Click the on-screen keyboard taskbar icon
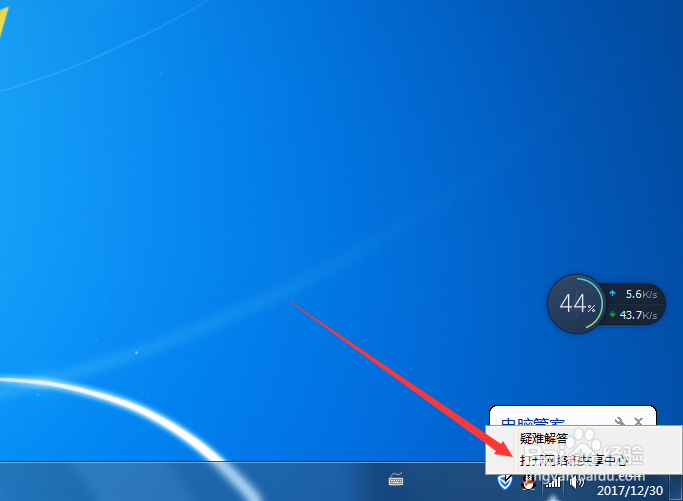 click(396, 479)
